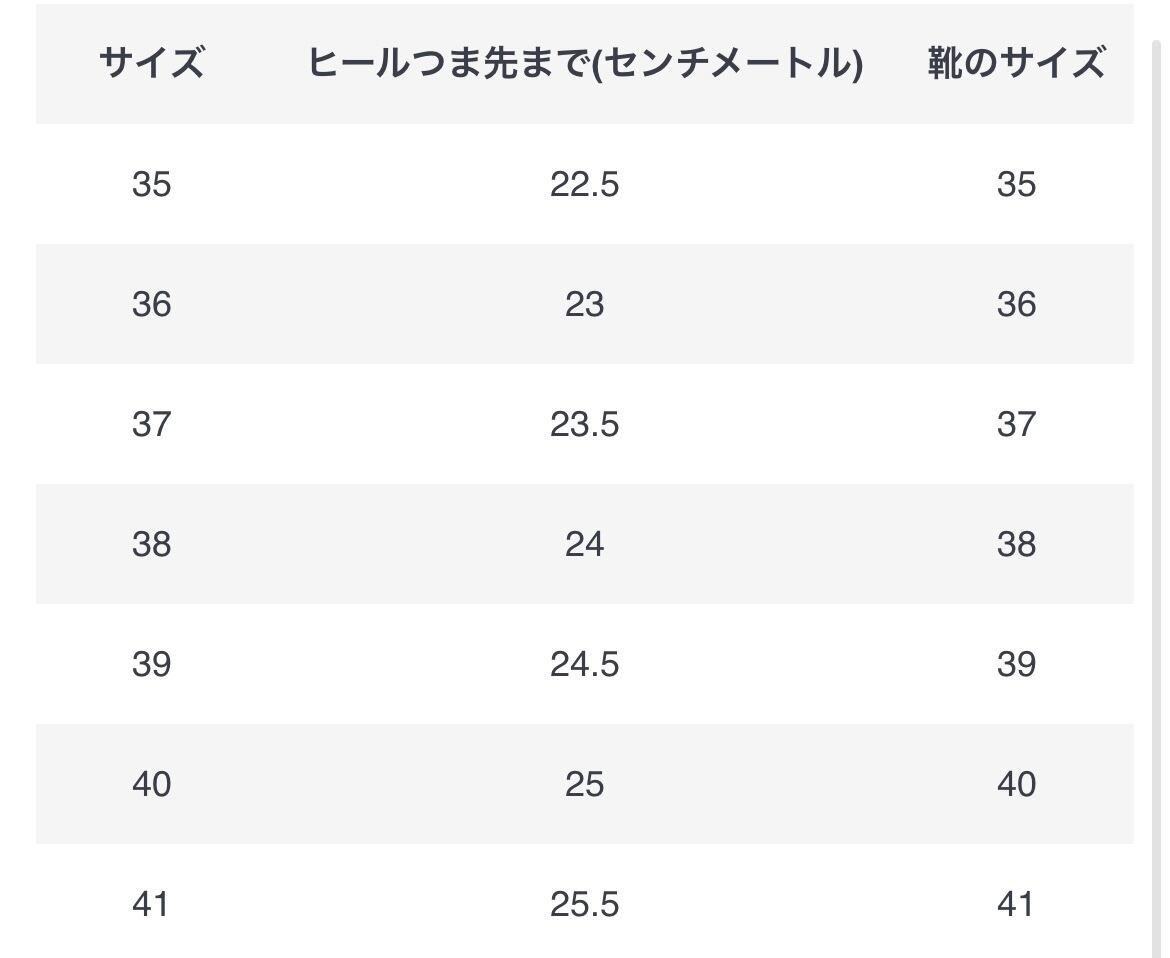Select the 22.5 centimeter cell

tap(585, 184)
